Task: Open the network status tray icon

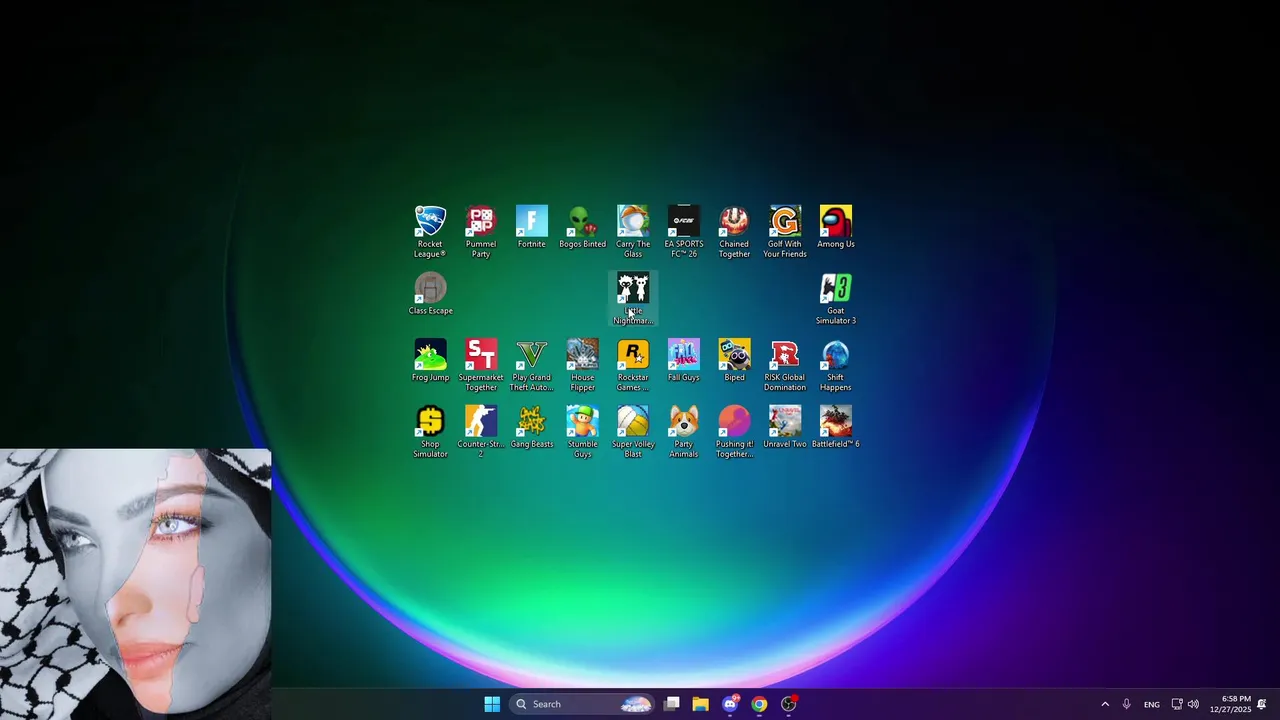Action: pyautogui.click(x=1177, y=704)
